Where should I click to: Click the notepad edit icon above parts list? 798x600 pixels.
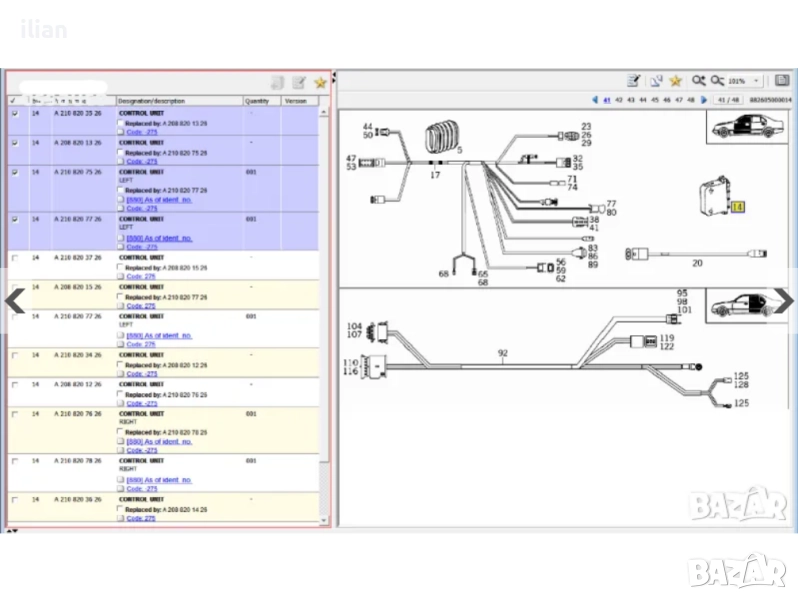pyautogui.click(x=298, y=83)
